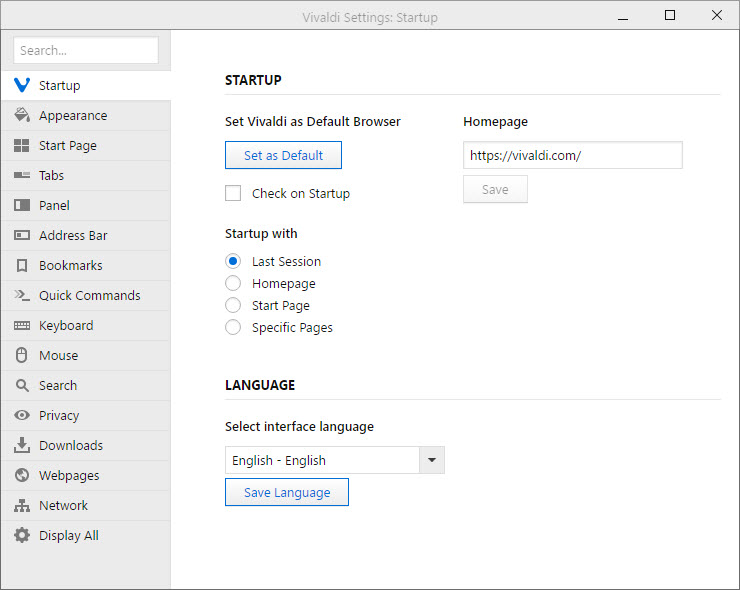Screen dimensions: 740x590
Task: Click the Save Language button
Action: 287,492
